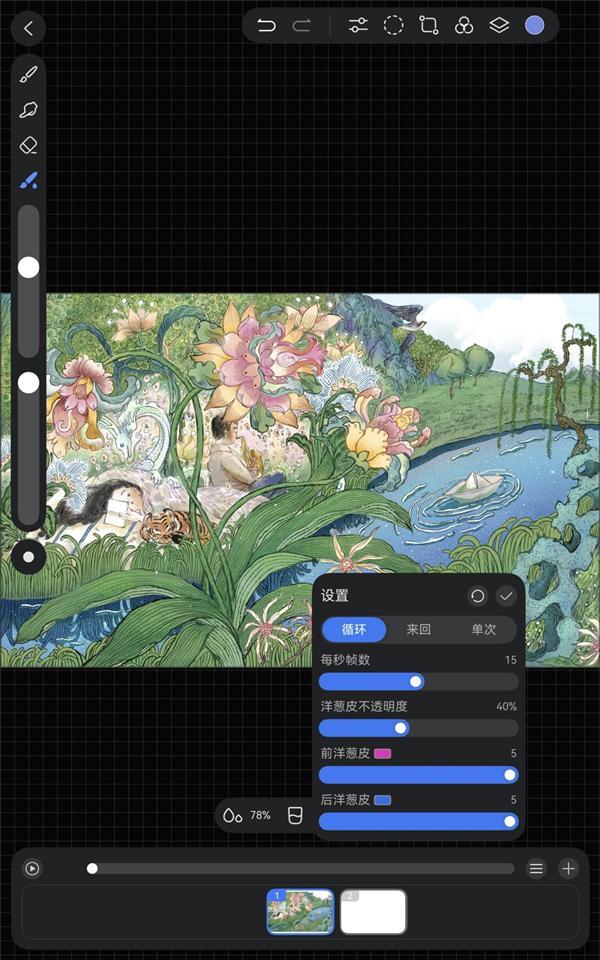Viewport: 600px width, 960px height.
Task: Open the timeline menu list icon
Action: [536, 869]
